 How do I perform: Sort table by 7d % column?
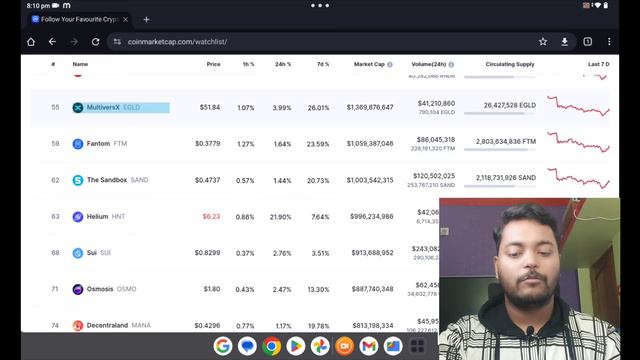(x=322, y=64)
